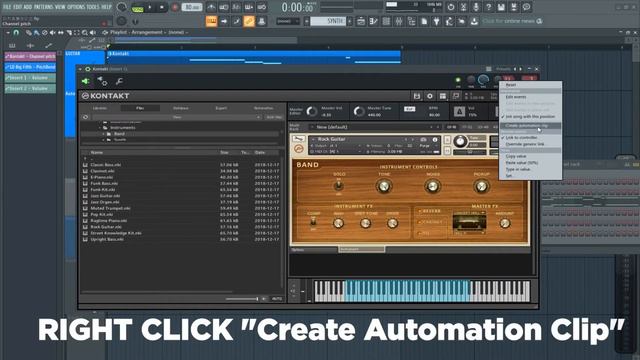Toggle the Playlist magnet snap icon
This screenshot has height=360, width=640.
click(x=16, y=32)
